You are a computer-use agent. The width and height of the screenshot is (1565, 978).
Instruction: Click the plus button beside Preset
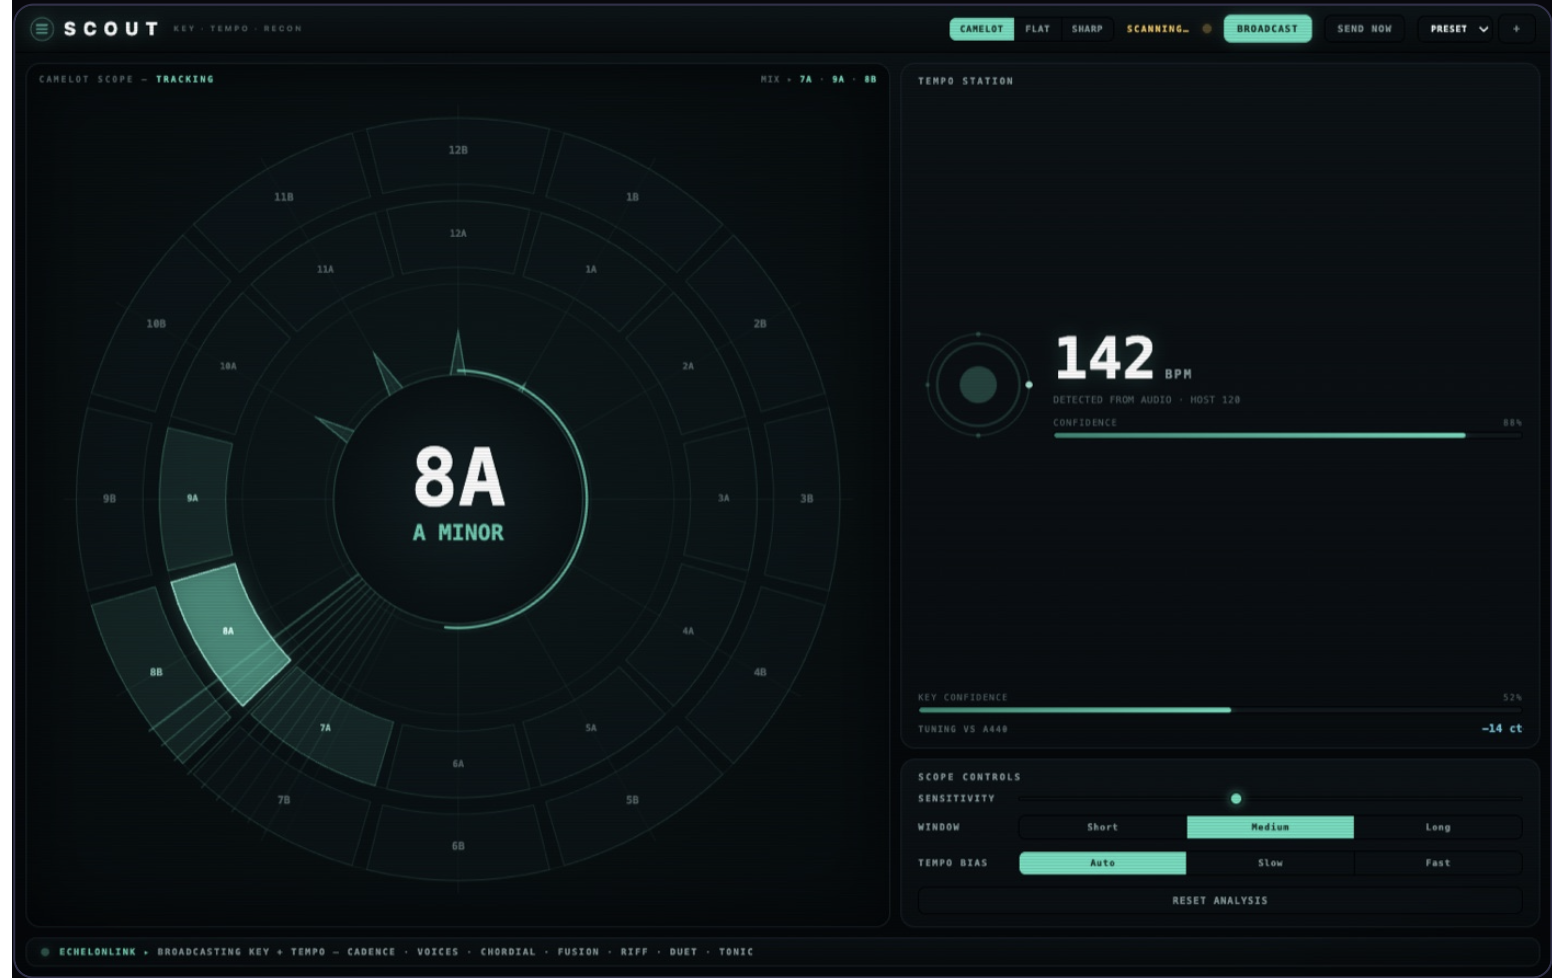[x=1516, y=29]
